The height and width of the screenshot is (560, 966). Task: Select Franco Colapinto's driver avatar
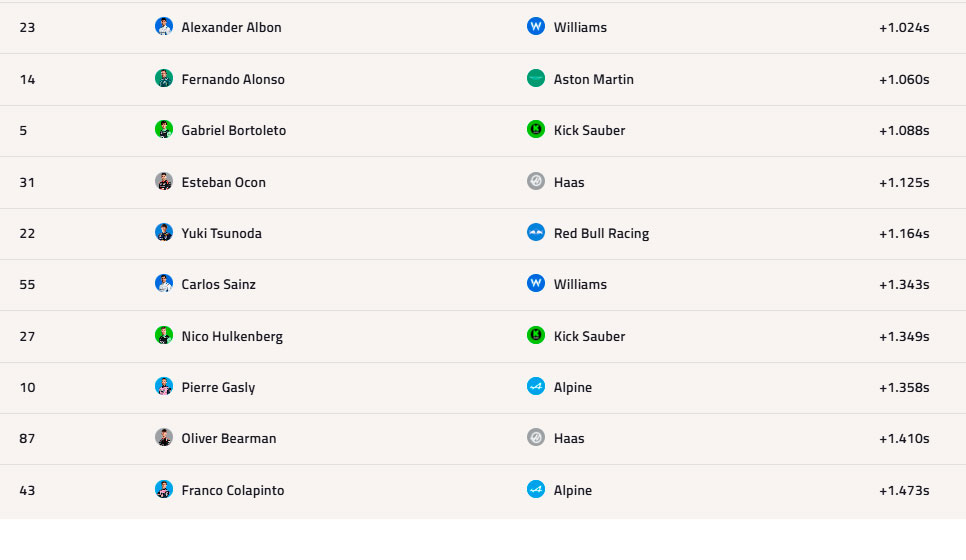164,490
